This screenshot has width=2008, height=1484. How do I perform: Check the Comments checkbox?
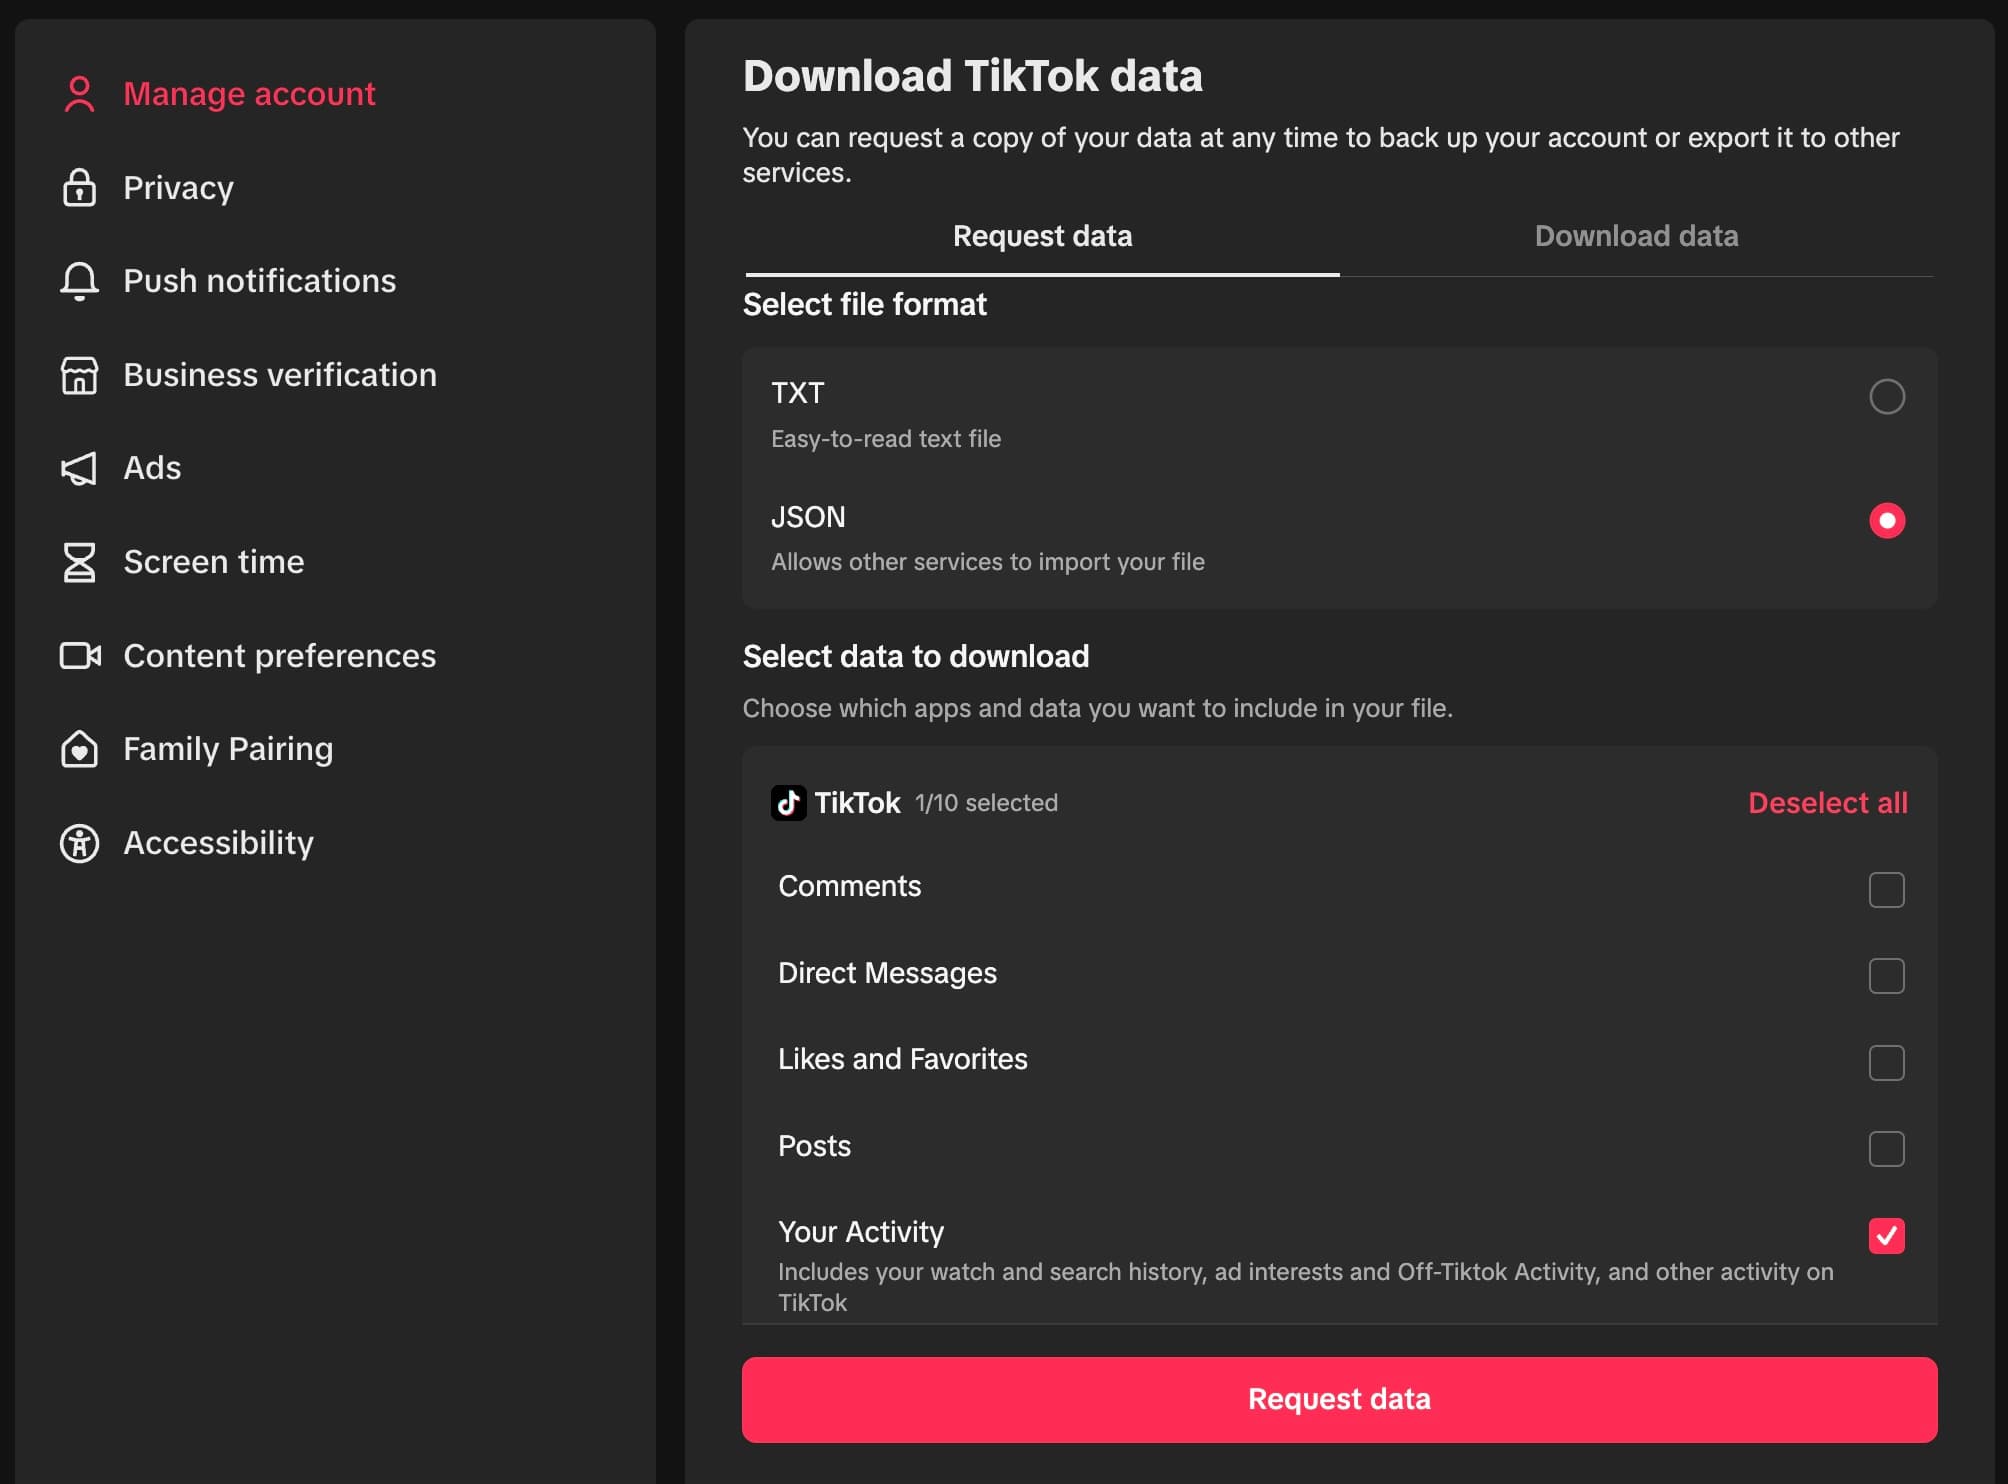click(x=1886, y=890)
